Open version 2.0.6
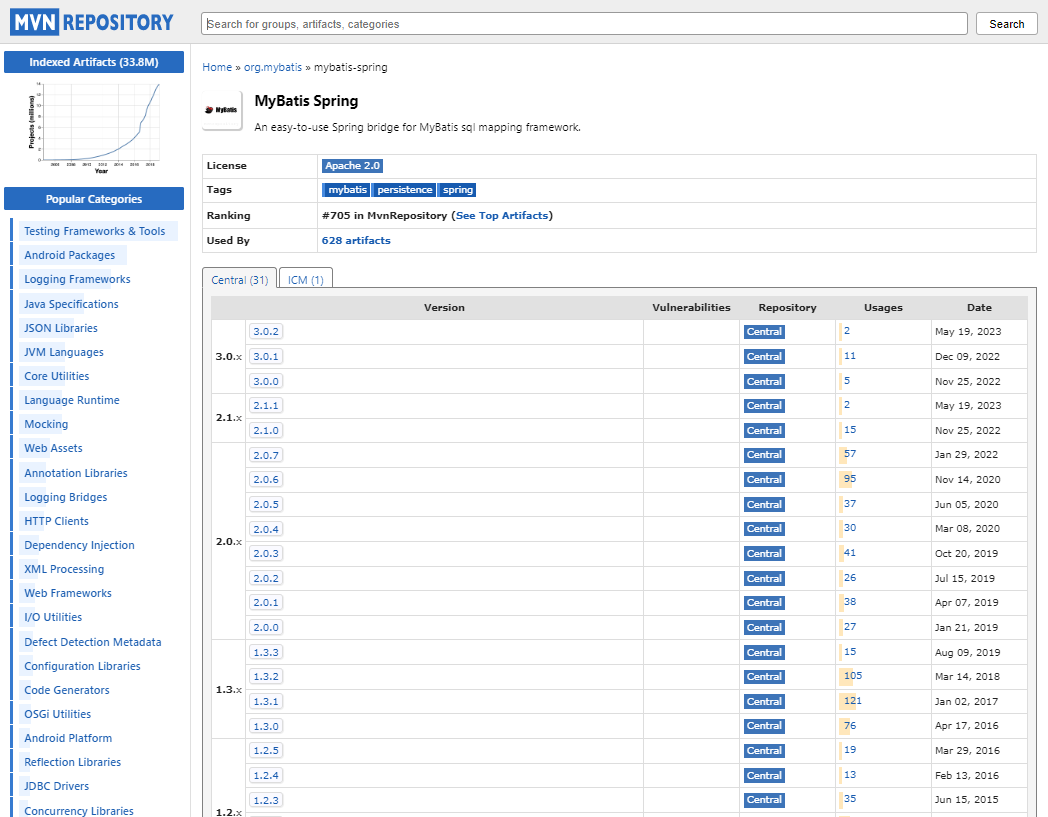The image size is (1048, 817). pyautogui.click(x=266, y=479)
